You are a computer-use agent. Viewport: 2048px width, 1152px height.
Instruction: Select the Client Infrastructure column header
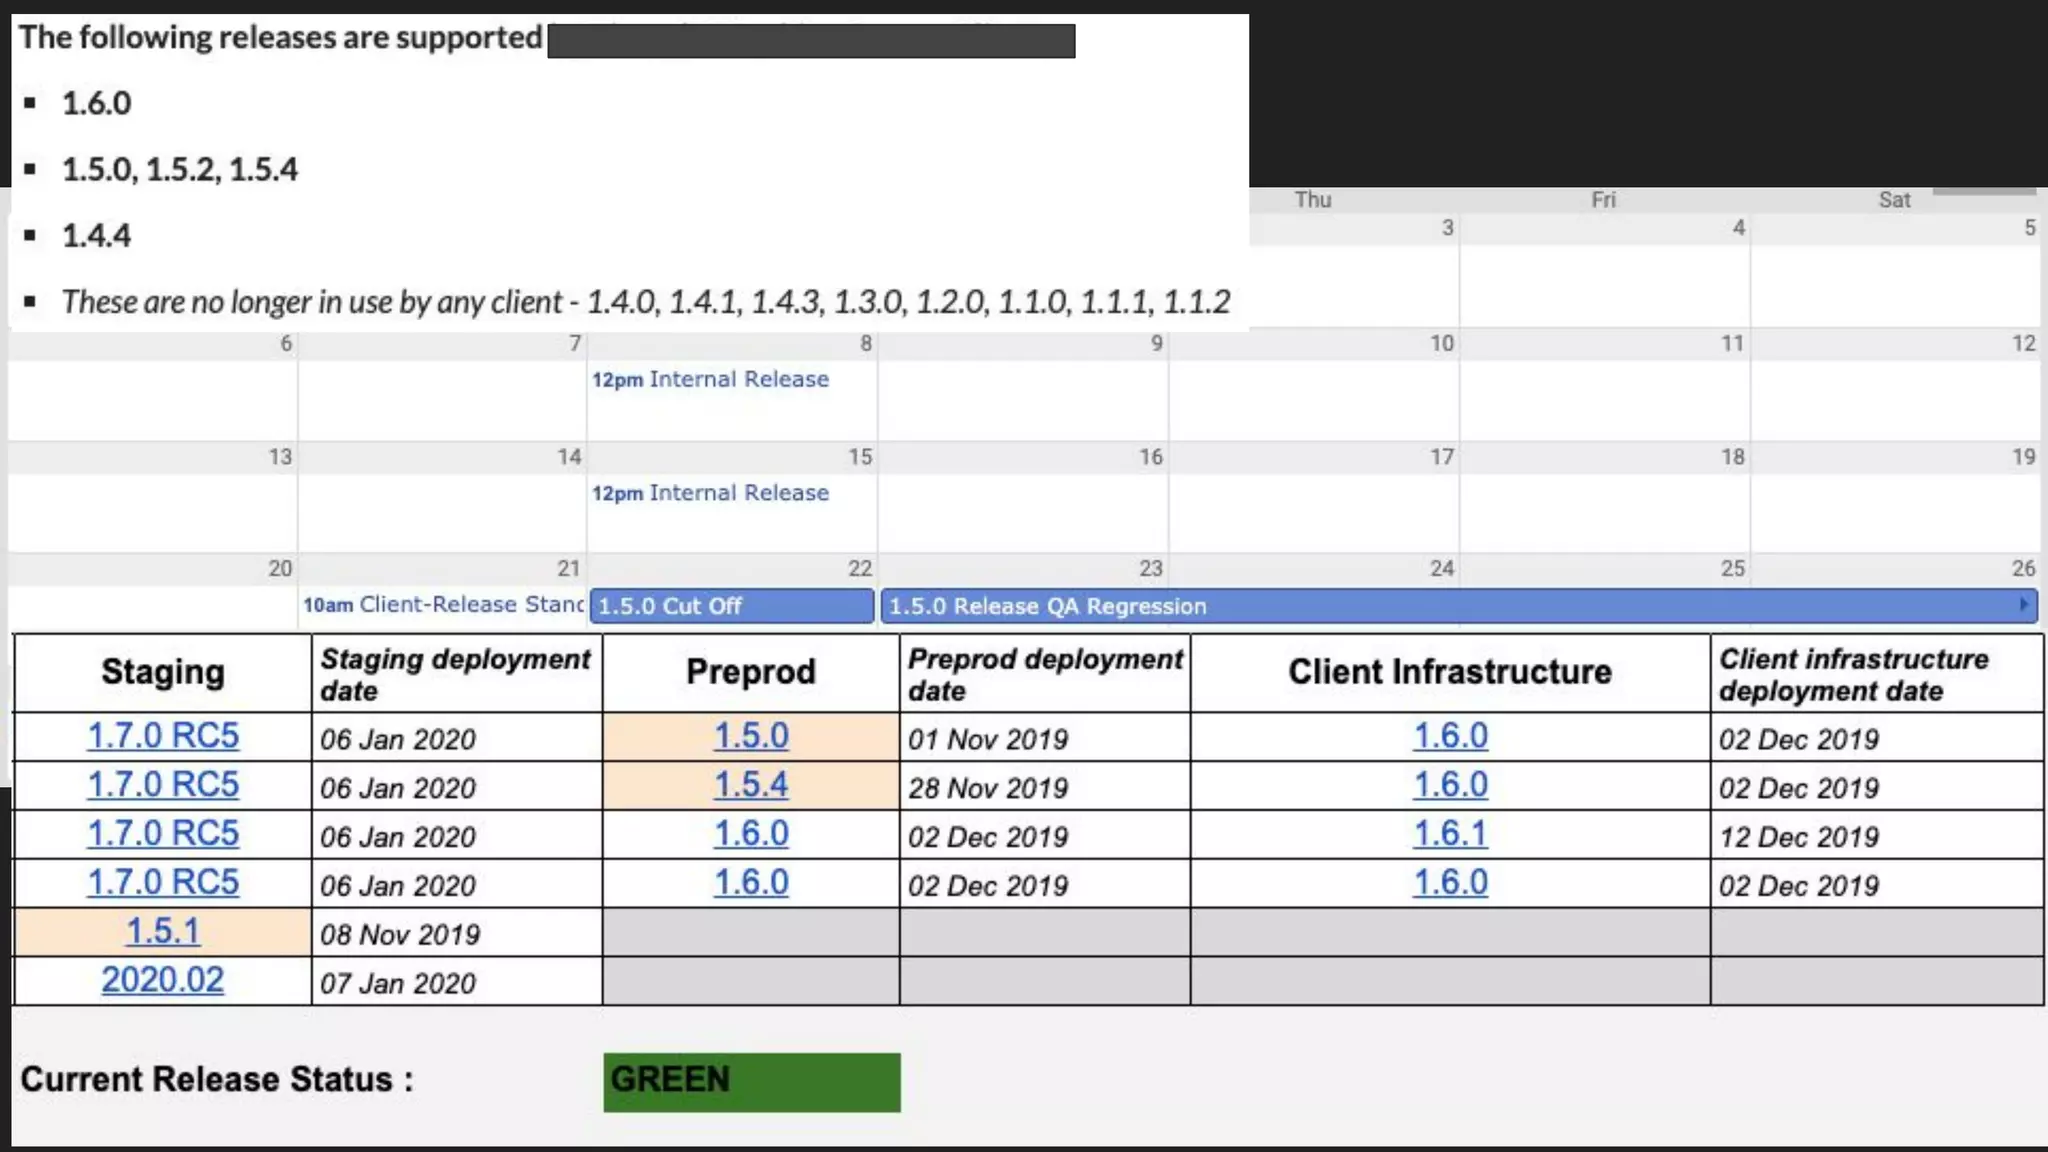pos(1450,672)
